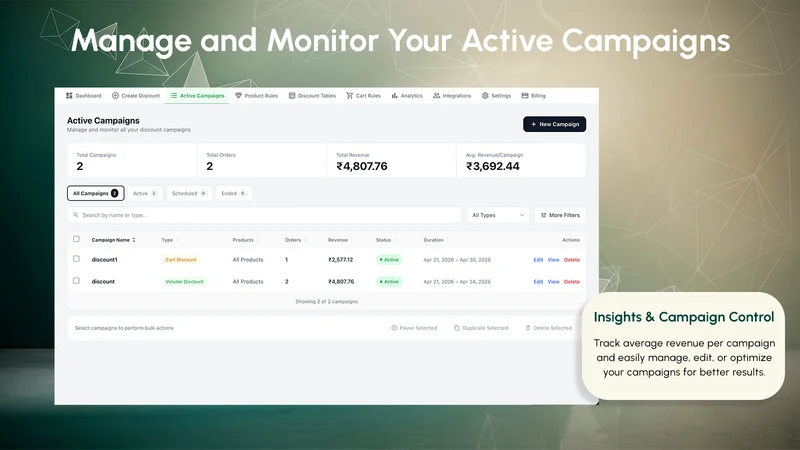Click the New Campaign button
The image size is (800, 450).
point(555,124)
